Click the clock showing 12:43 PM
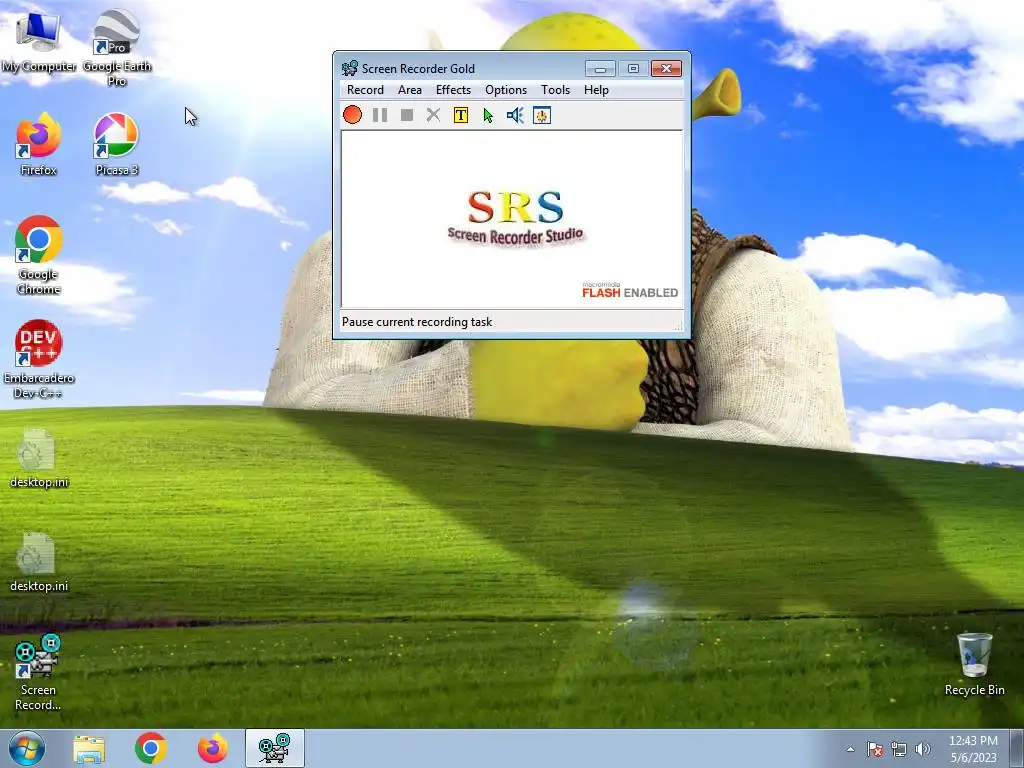The height and width of the screenshot is (768, 1024). click(973, 748)
